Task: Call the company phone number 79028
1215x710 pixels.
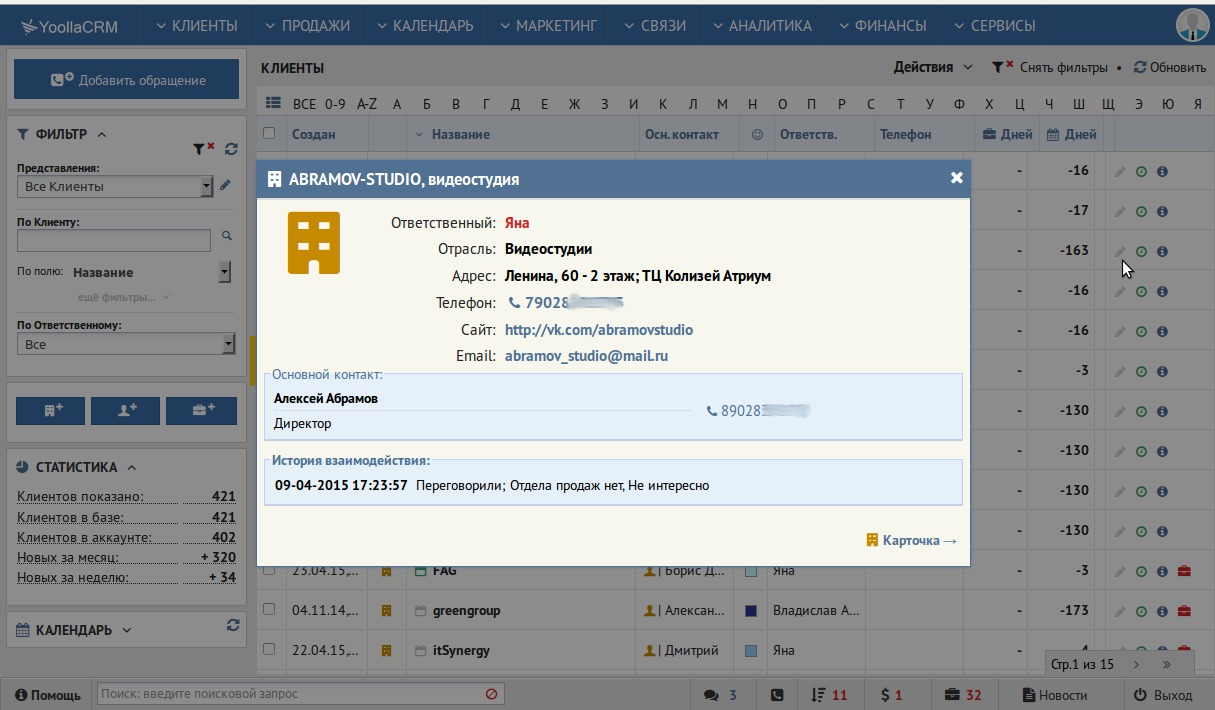Action: pyautogui.click(x=566, y=302)
